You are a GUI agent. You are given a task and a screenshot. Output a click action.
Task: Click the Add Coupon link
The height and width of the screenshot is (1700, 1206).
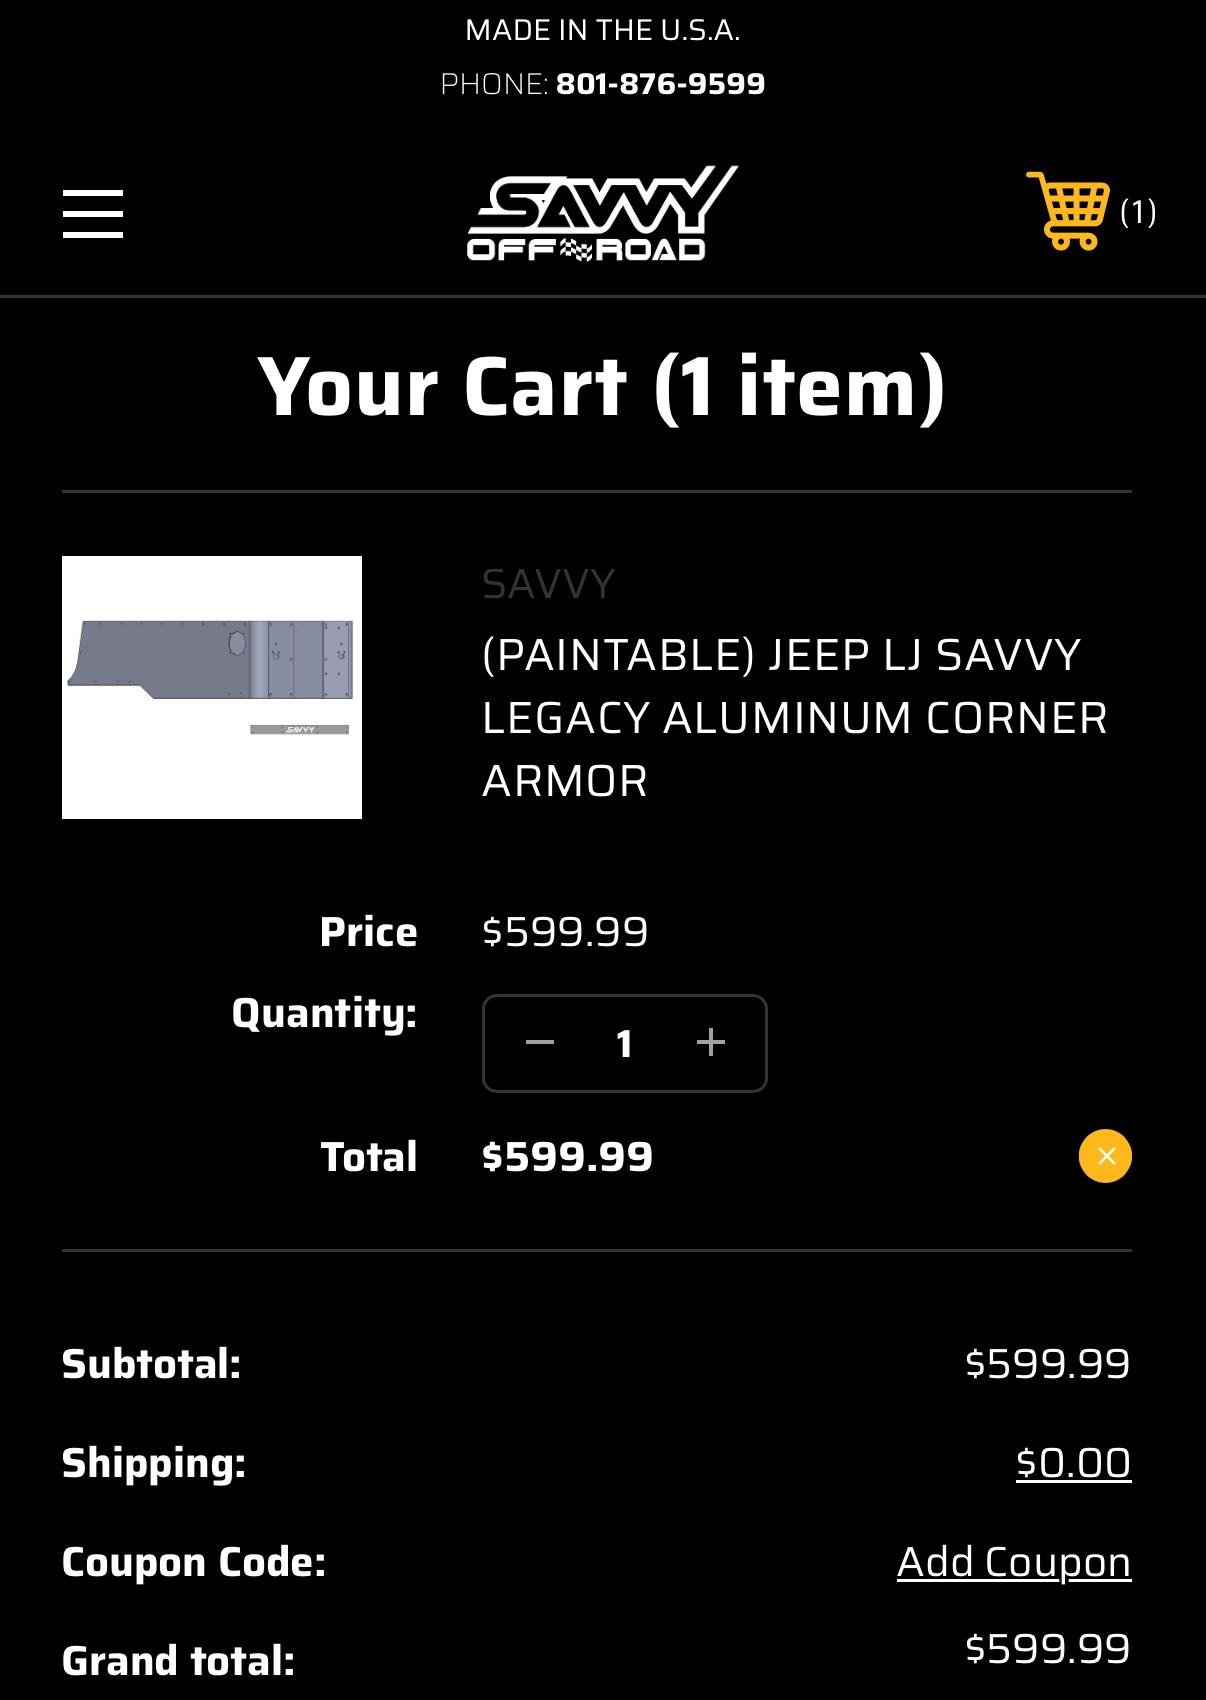[1013, 1562]
